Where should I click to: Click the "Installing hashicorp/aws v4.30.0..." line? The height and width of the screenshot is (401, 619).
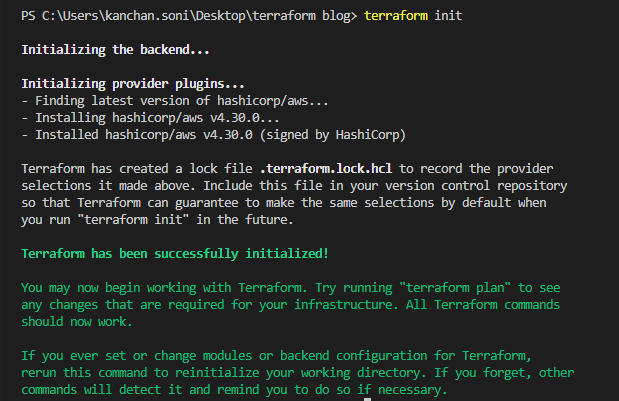coord(150,118)
